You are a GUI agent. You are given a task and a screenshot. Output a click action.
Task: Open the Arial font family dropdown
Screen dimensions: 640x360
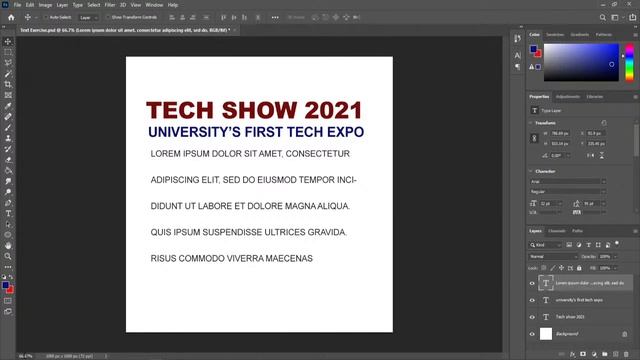point(568,181)
